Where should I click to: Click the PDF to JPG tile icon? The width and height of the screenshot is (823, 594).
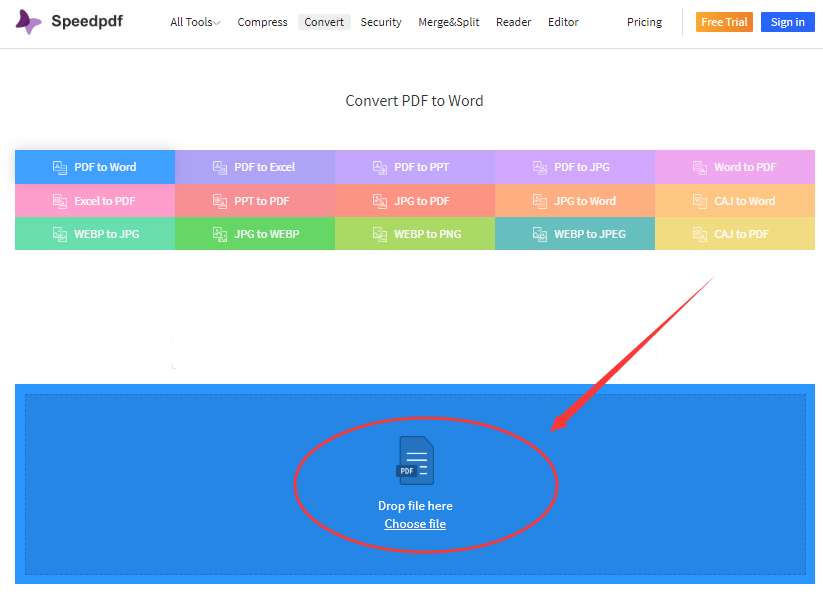[540, 167]
